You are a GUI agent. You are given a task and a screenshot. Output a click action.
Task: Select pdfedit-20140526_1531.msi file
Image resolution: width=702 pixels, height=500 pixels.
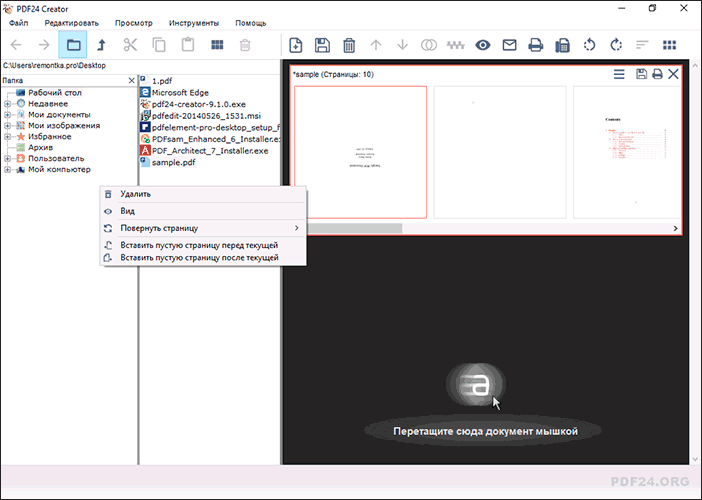tap(206, 116)
